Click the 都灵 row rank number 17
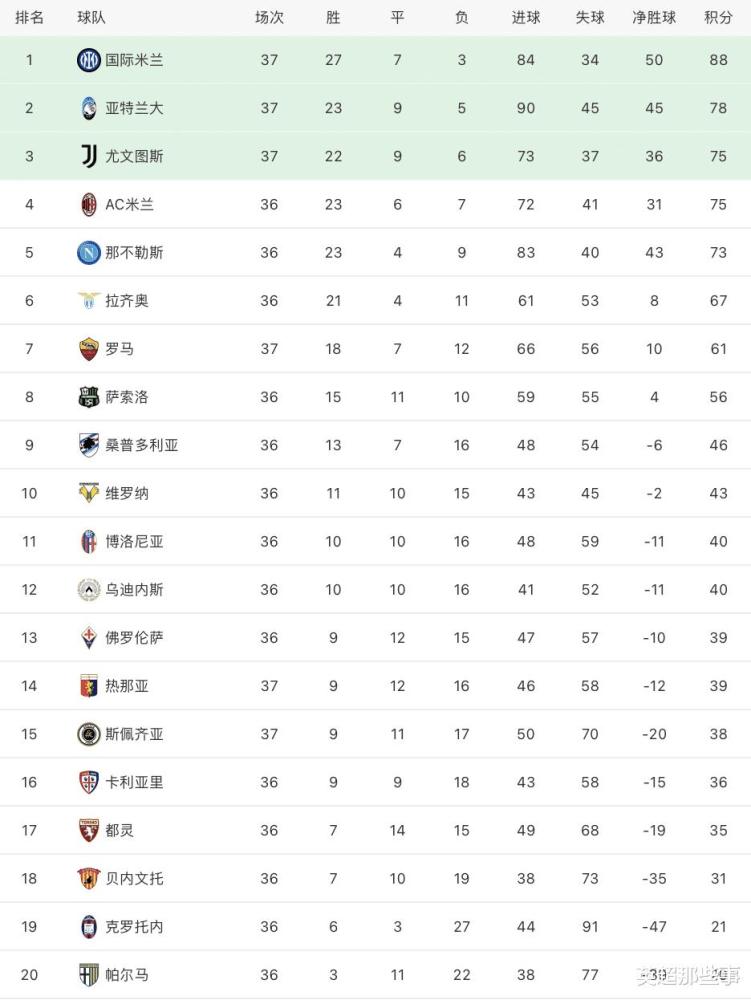Viewport: 751px width, 1000px height. 29,830
